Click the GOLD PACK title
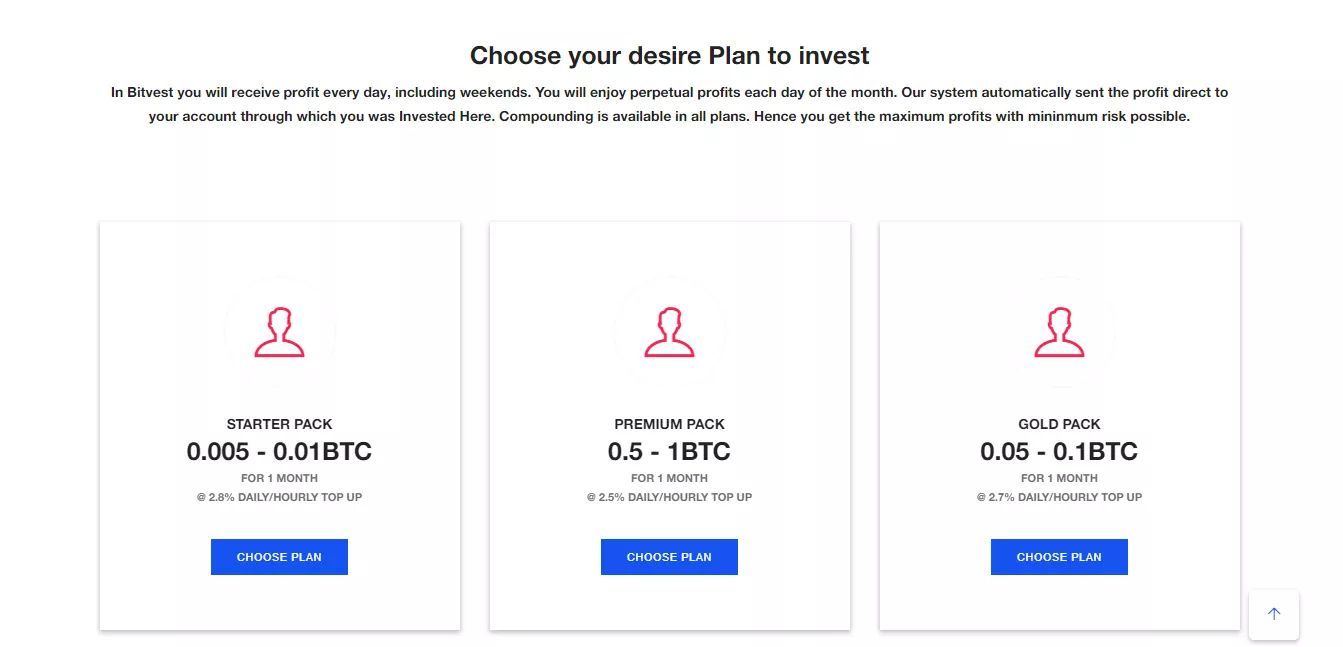Screen dimensions: 1343x647 (1059, 424)
